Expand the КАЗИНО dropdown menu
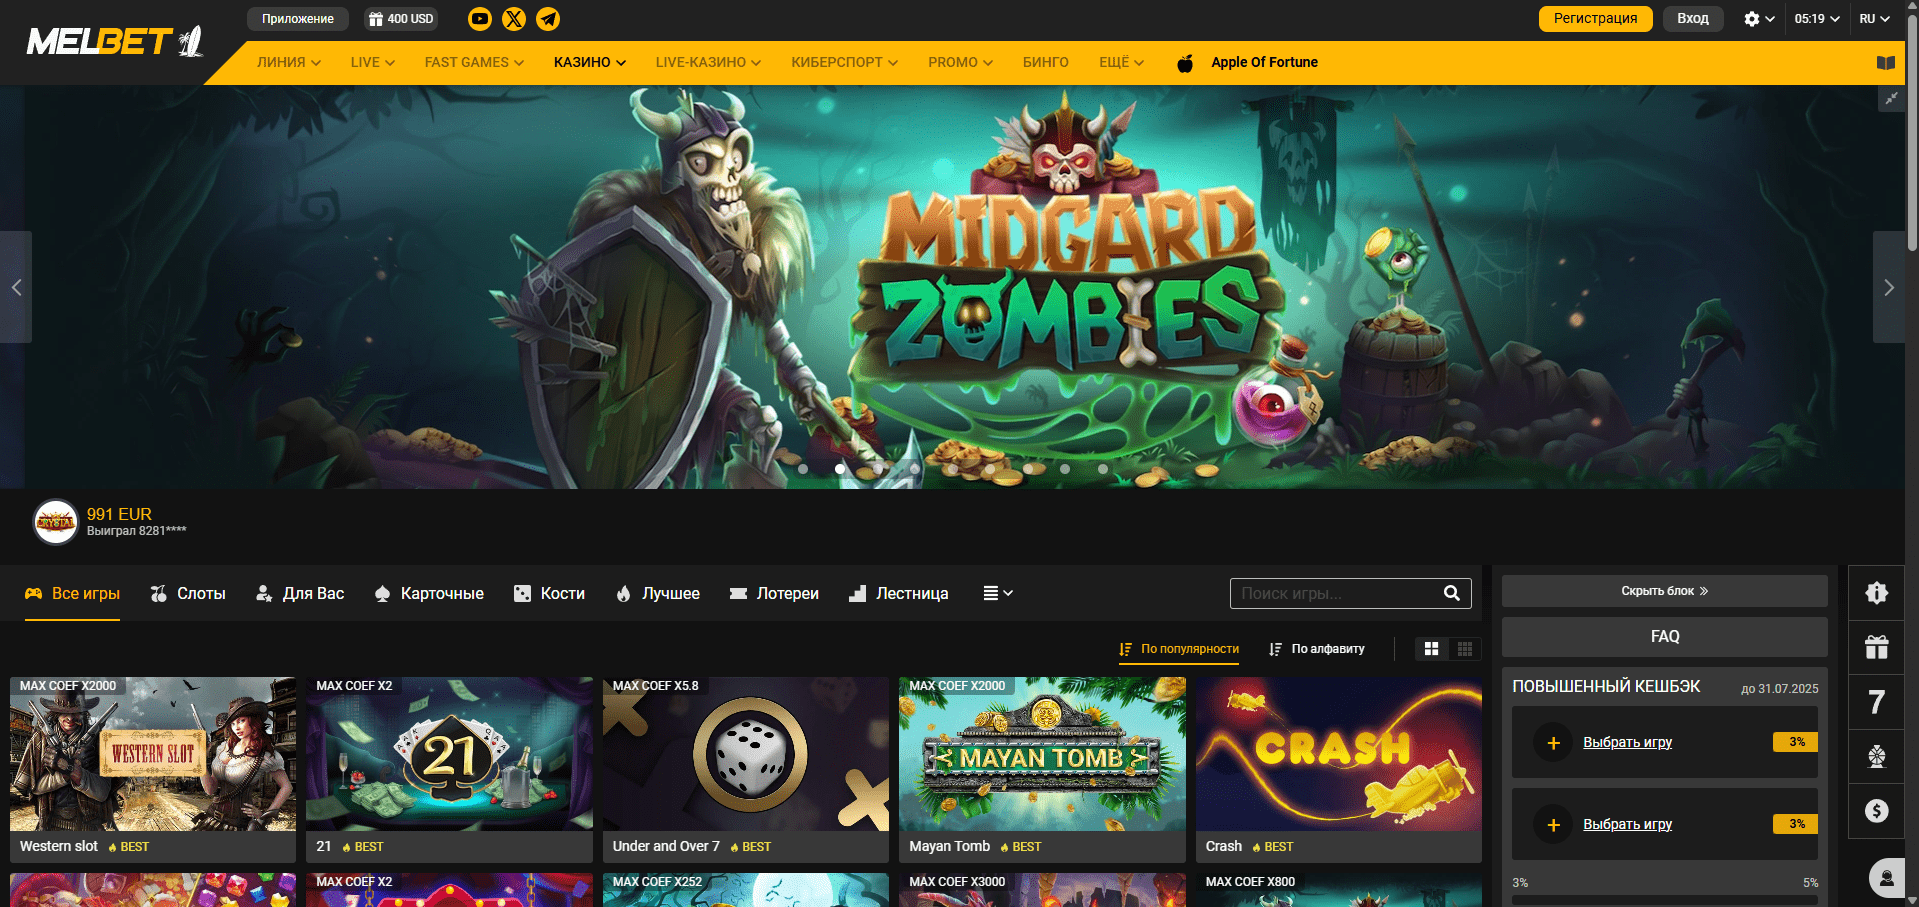Viewport: 1919px width, 907px height. 590,63
